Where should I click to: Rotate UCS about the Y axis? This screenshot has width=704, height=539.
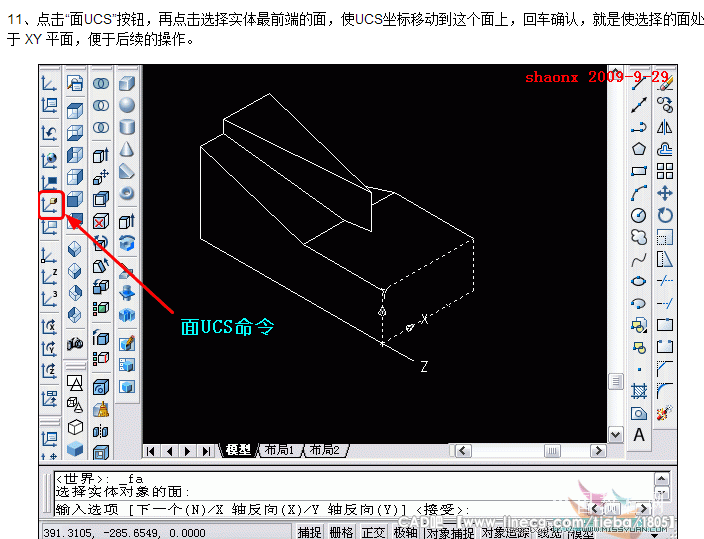click(49, 348)
